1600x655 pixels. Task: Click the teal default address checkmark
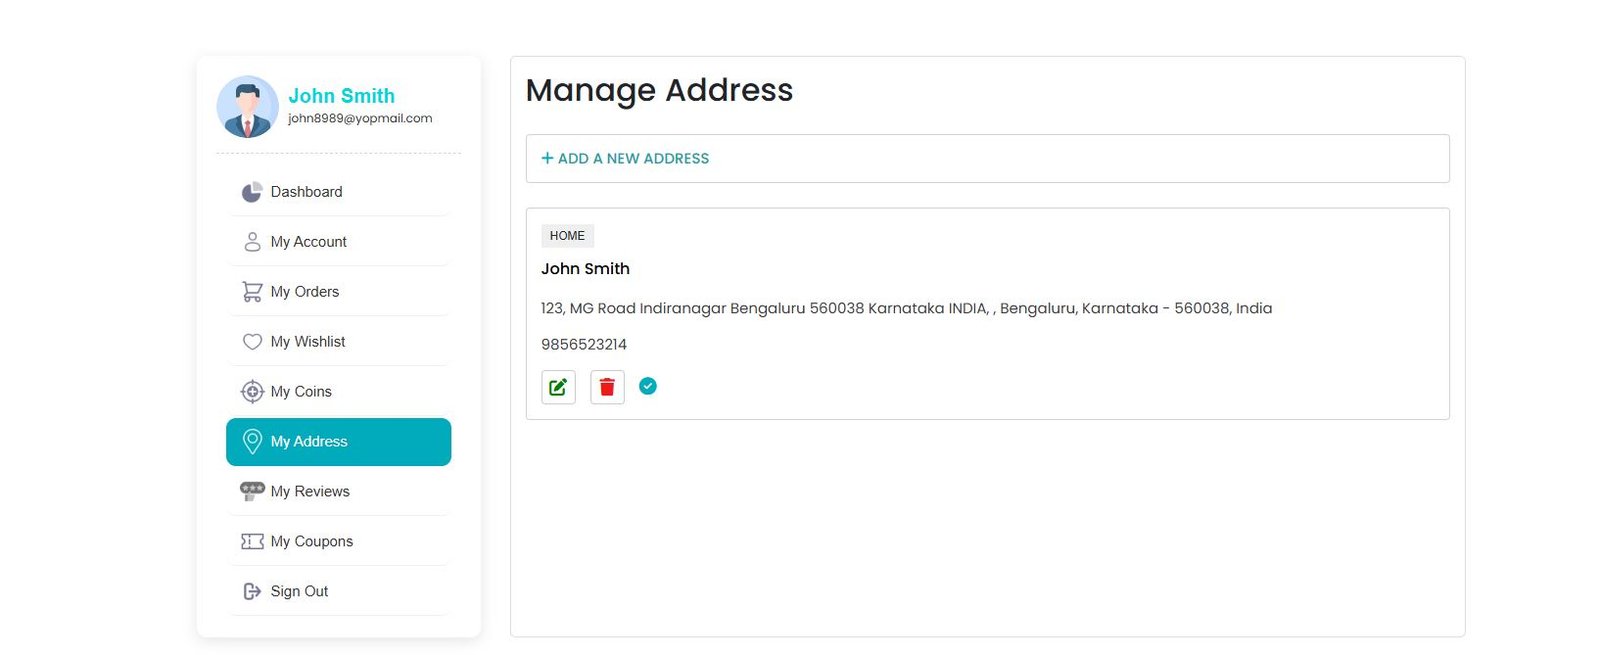click(648, 386)
